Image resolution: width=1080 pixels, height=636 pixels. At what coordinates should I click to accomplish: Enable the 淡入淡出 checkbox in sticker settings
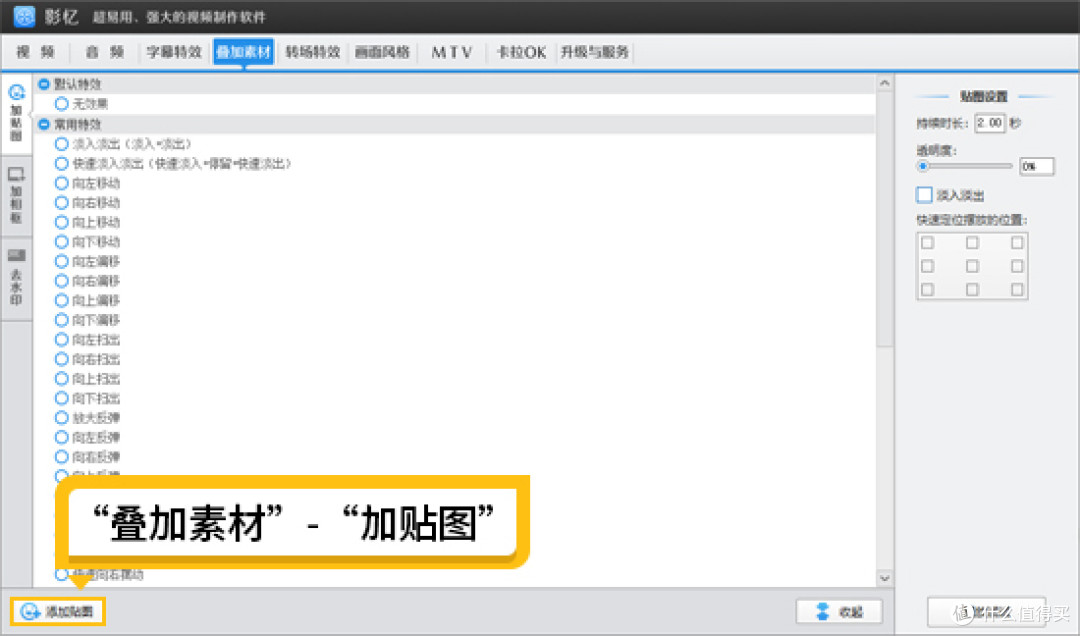(x=924, y=195)
